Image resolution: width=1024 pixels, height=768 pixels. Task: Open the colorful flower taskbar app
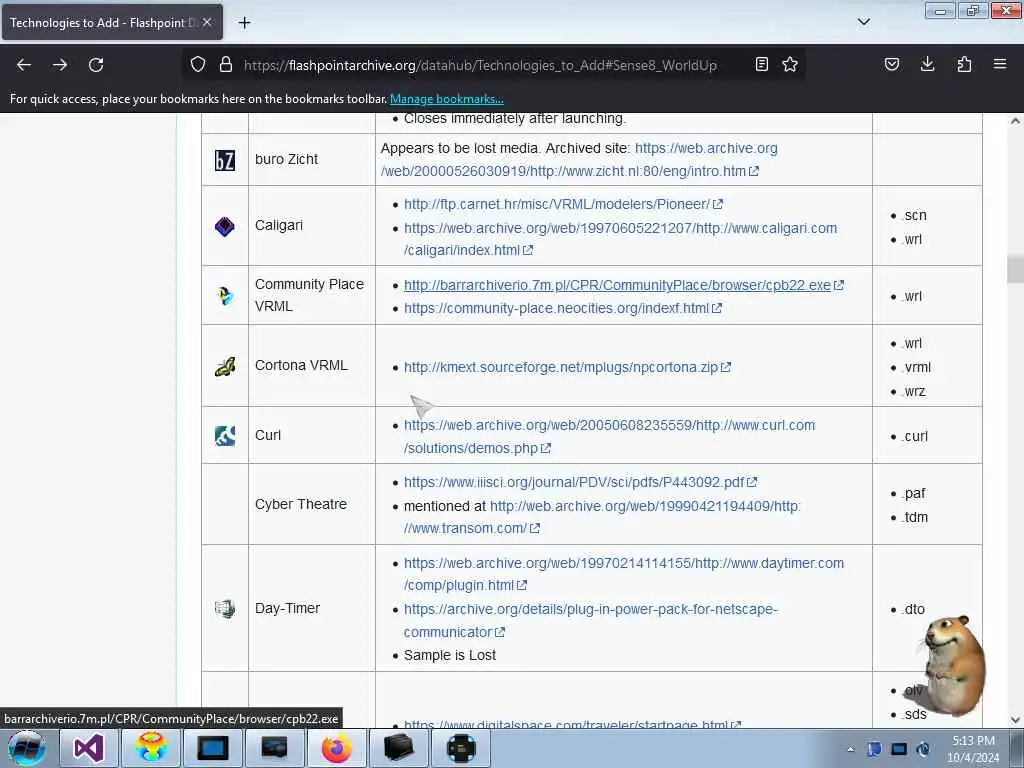click(151, 748)
